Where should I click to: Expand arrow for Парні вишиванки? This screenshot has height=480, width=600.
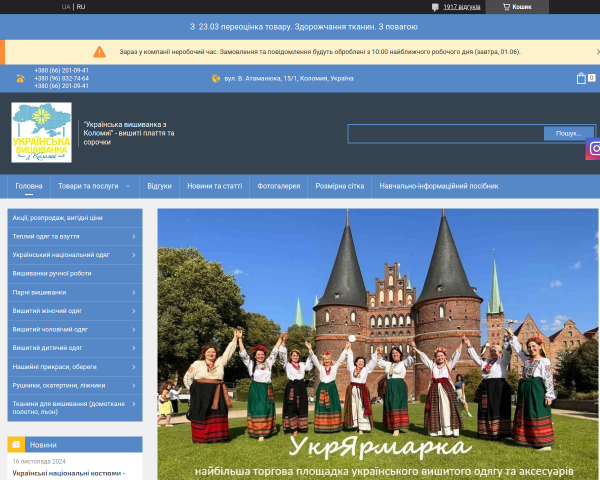(x=134, y=292)
